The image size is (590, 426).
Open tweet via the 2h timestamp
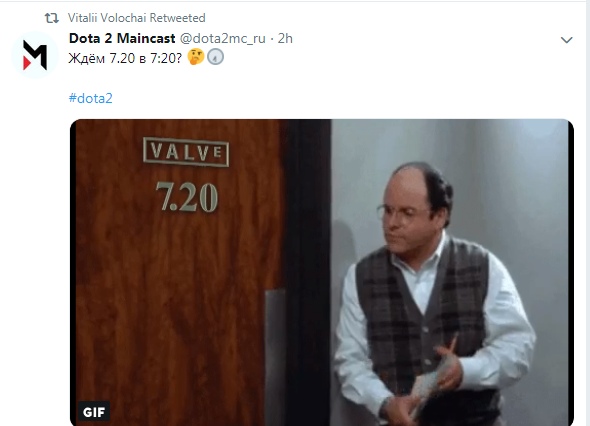point(285,38)
